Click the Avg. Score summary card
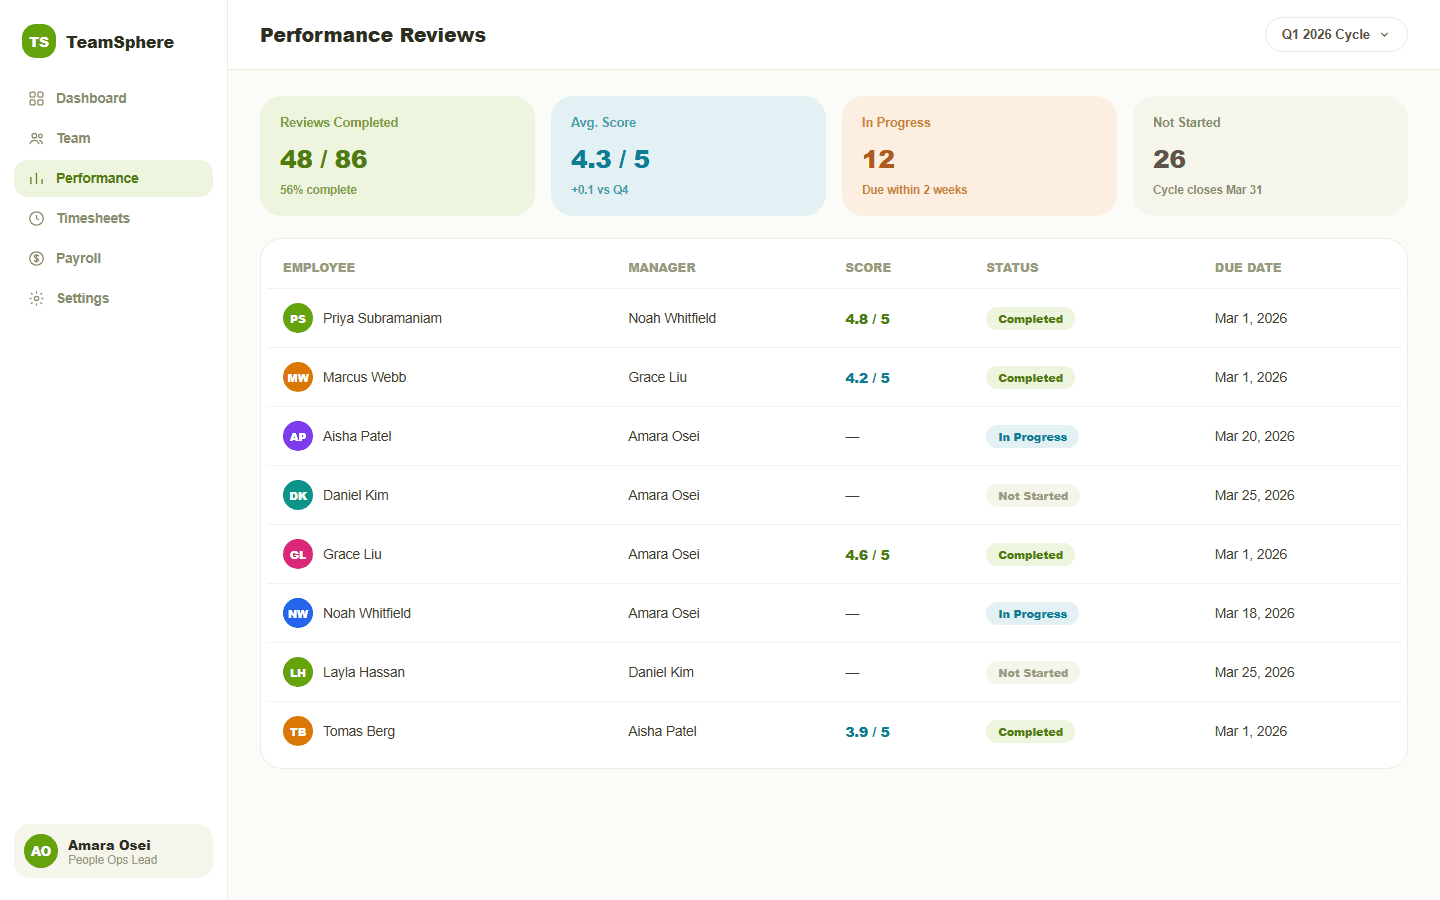 [x=688, y=156]
